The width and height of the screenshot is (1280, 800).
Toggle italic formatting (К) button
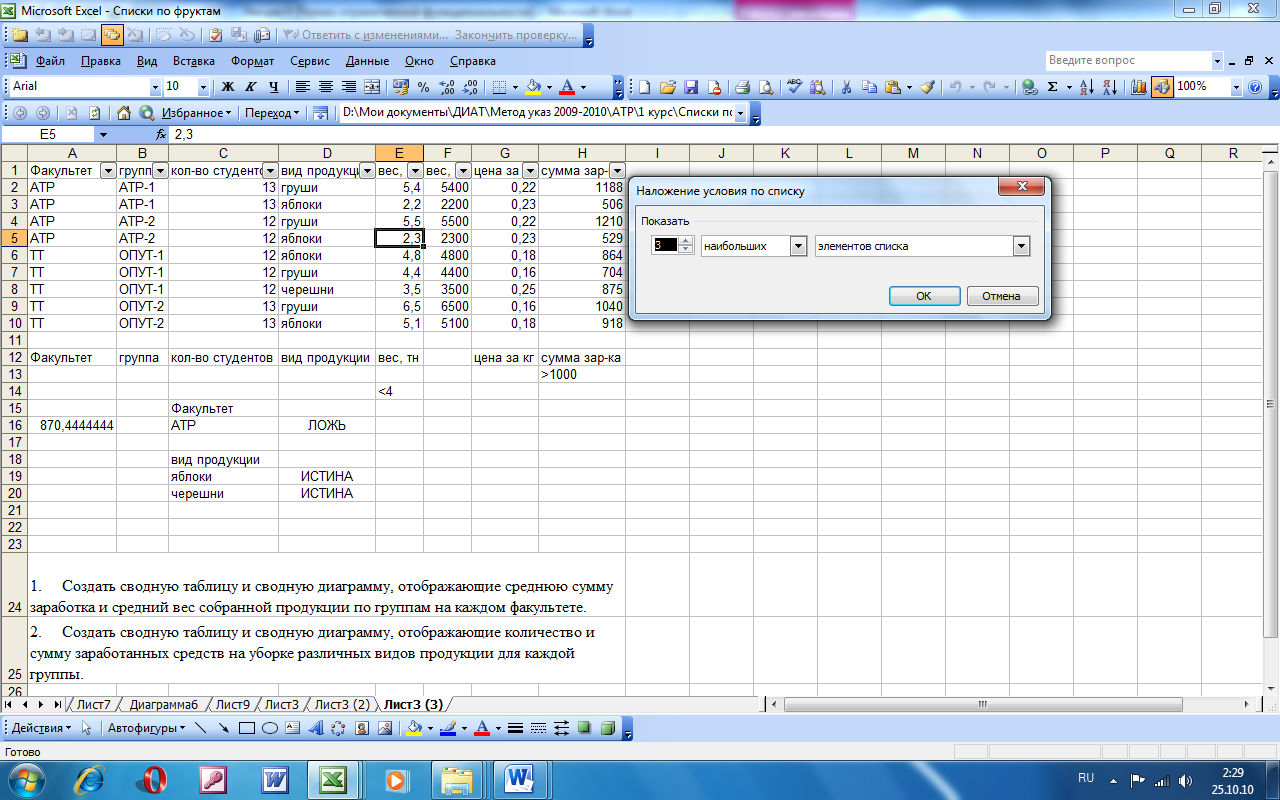click(249, 87)
